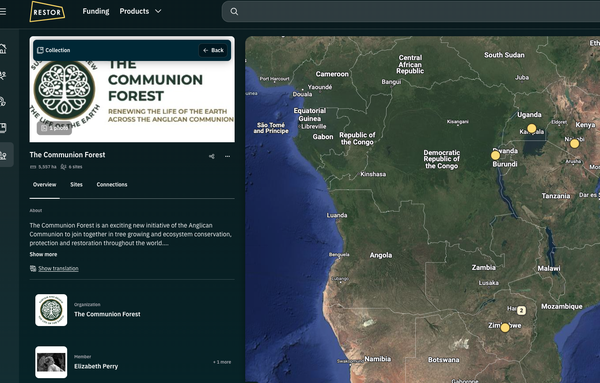Screen dimensions: 600x383
Task: Open The Communion Forest organization thumbnail
Action: coord(51,310)
